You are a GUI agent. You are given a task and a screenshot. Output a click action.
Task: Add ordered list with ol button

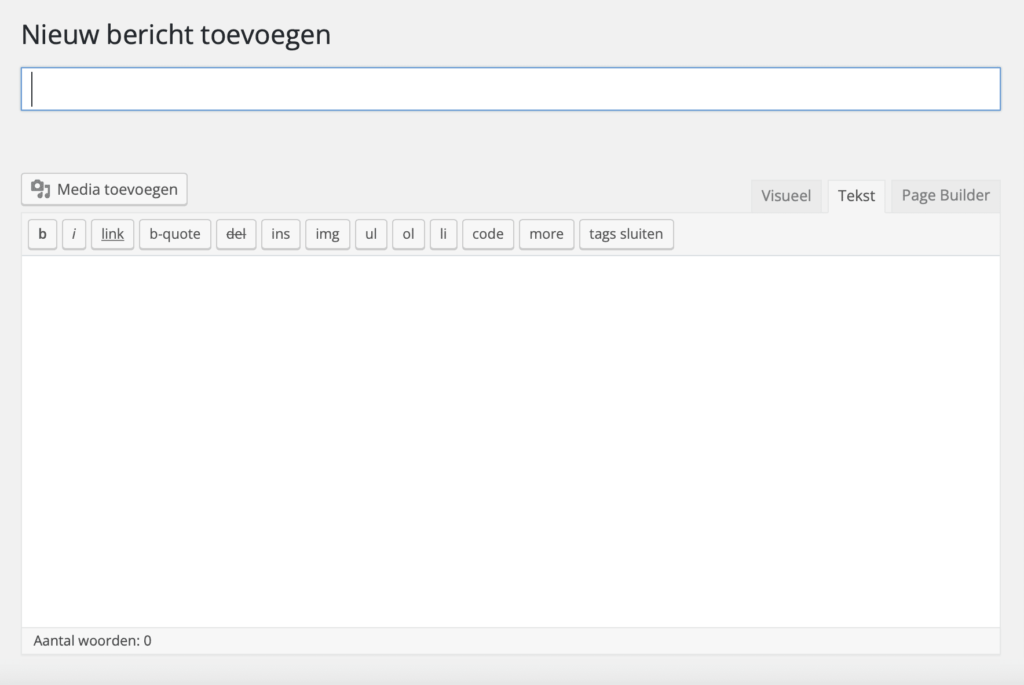[x=408, y=234]
